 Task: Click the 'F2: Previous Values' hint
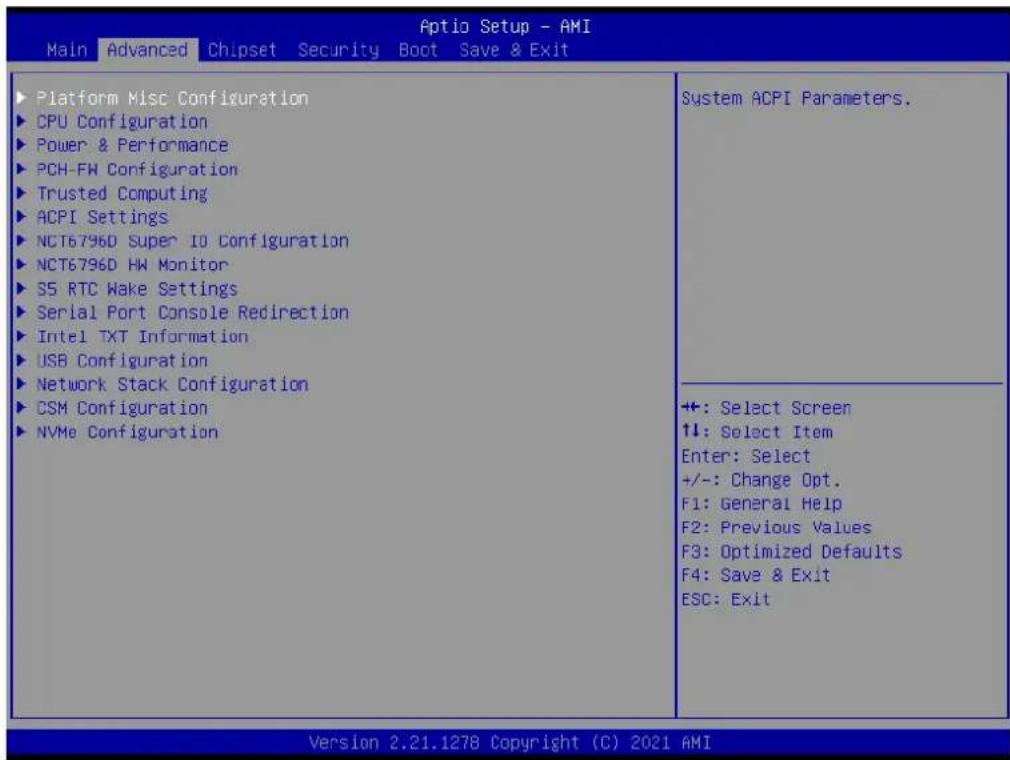(x=776, y=527)
